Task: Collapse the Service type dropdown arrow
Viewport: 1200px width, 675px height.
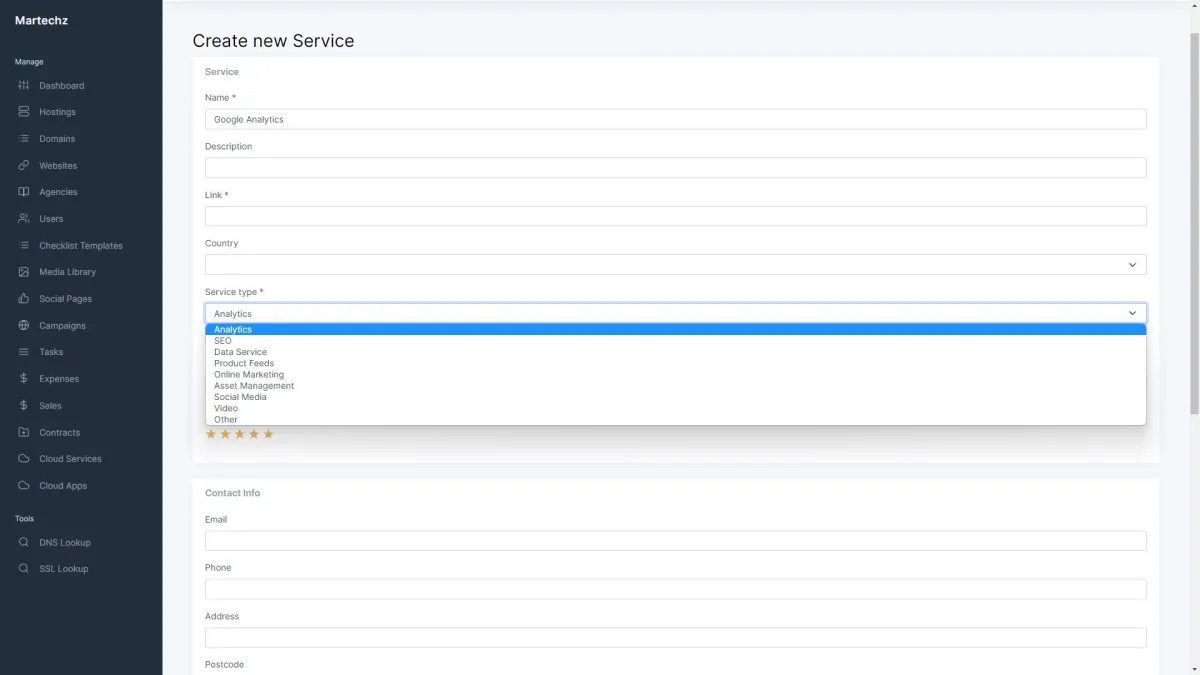Action: point(1132,313)
